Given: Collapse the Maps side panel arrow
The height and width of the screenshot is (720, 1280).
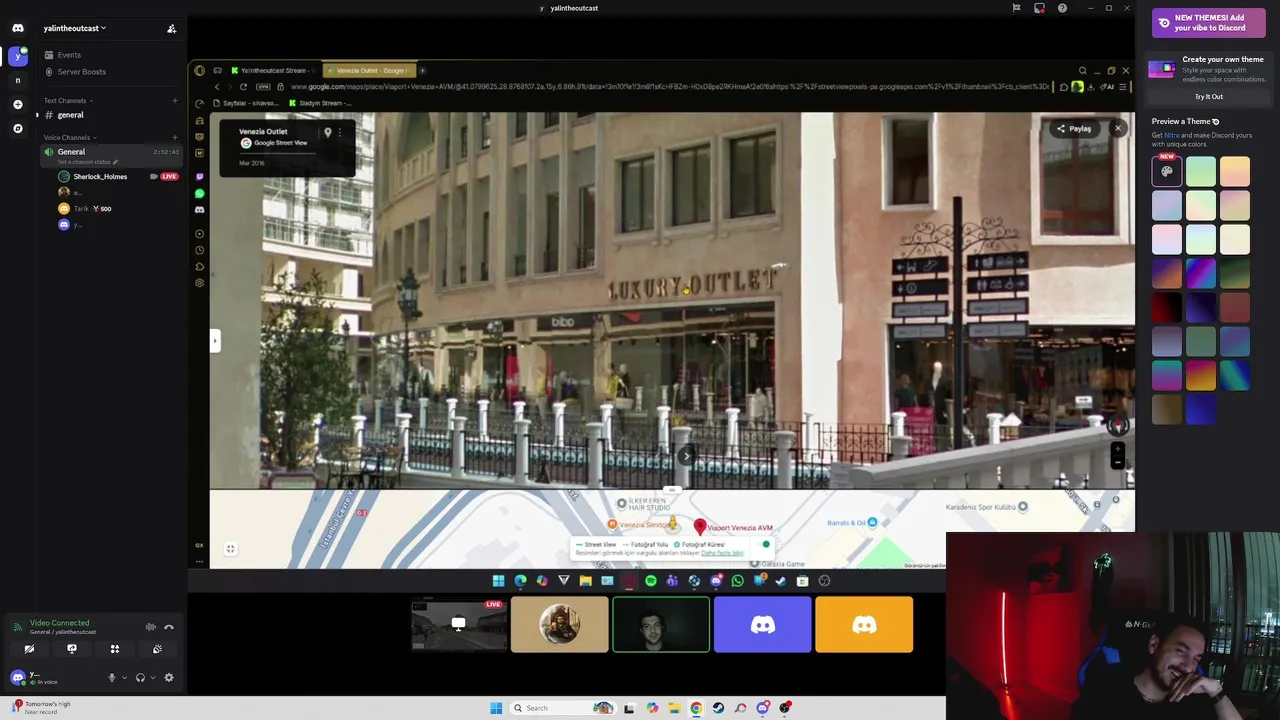Looking at the screenshot, I should click(x=214, y=341).
